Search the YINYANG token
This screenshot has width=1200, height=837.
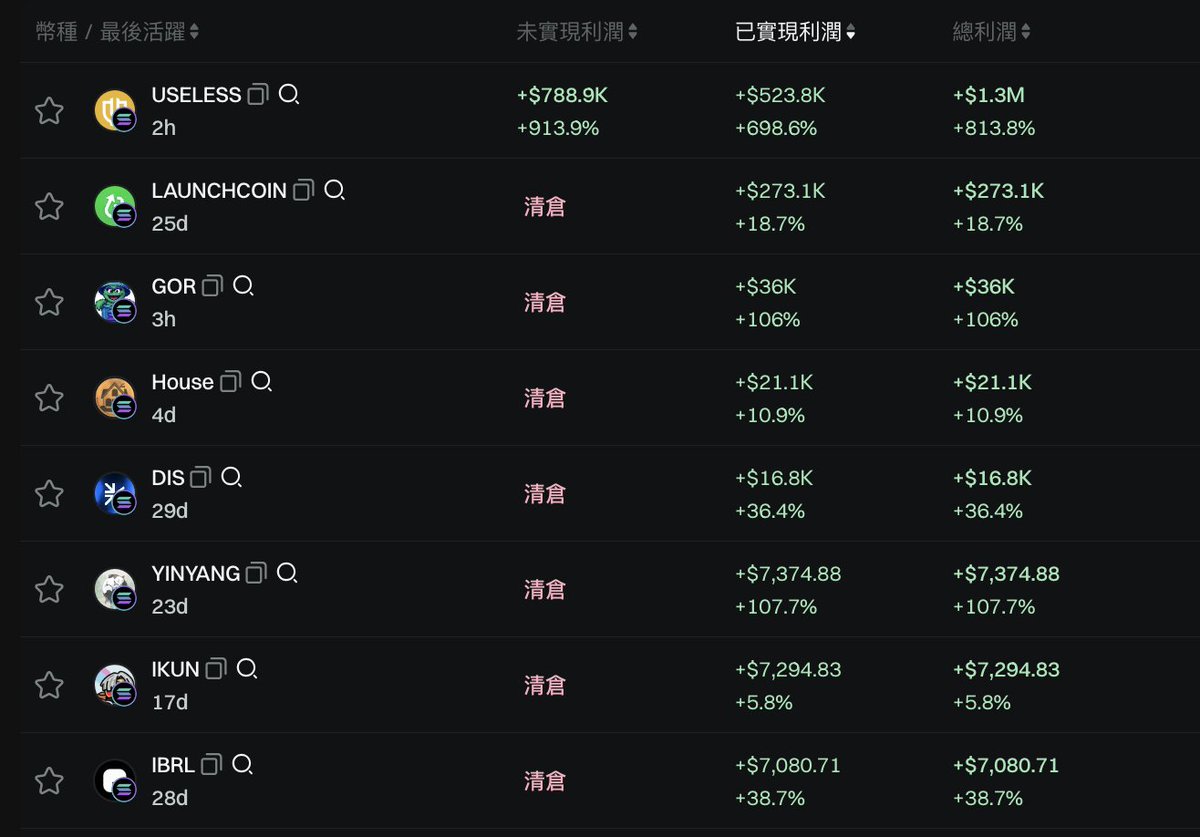point(287,573)
